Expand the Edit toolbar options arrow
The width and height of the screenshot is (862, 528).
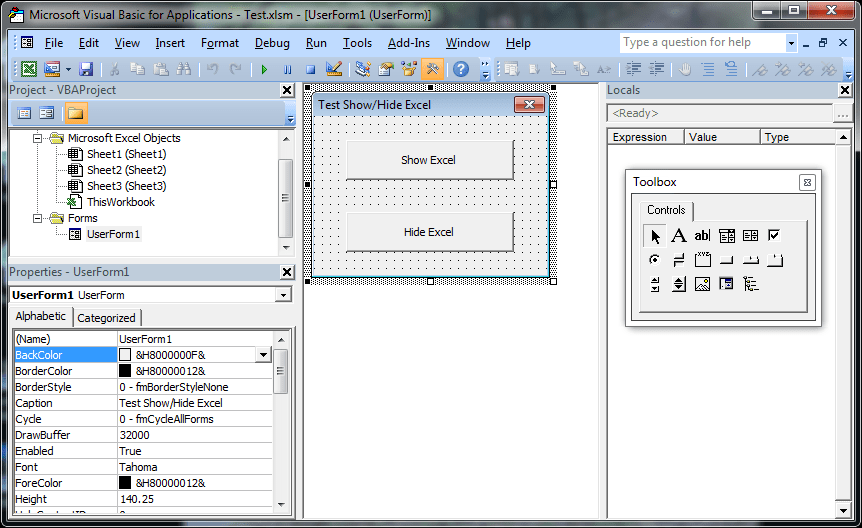(848, 74)
